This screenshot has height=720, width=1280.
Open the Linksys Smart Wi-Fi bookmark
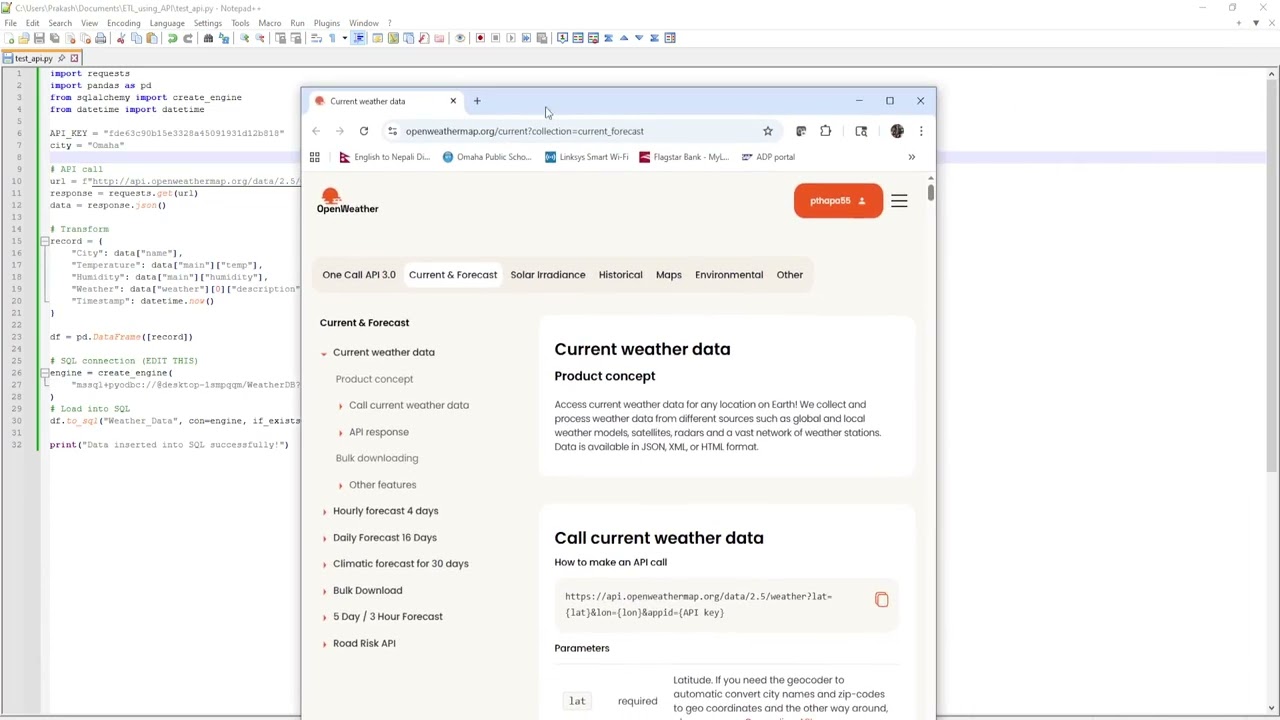click(587, 157)
